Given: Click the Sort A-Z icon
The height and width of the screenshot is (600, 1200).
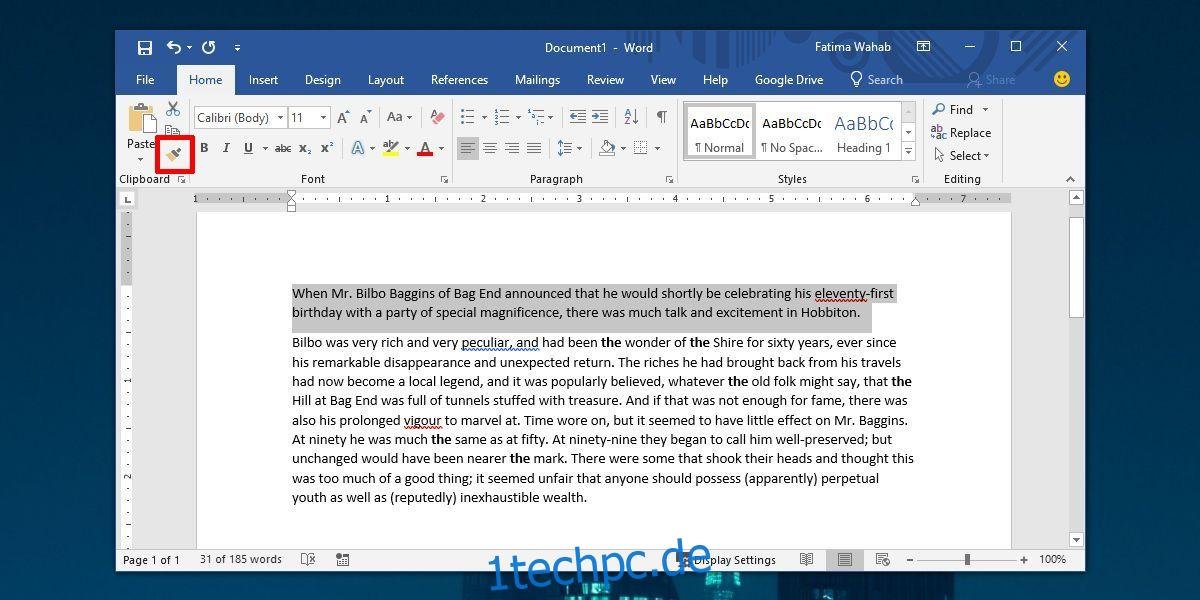Looking at the screenshot, I should coord(631,117).
